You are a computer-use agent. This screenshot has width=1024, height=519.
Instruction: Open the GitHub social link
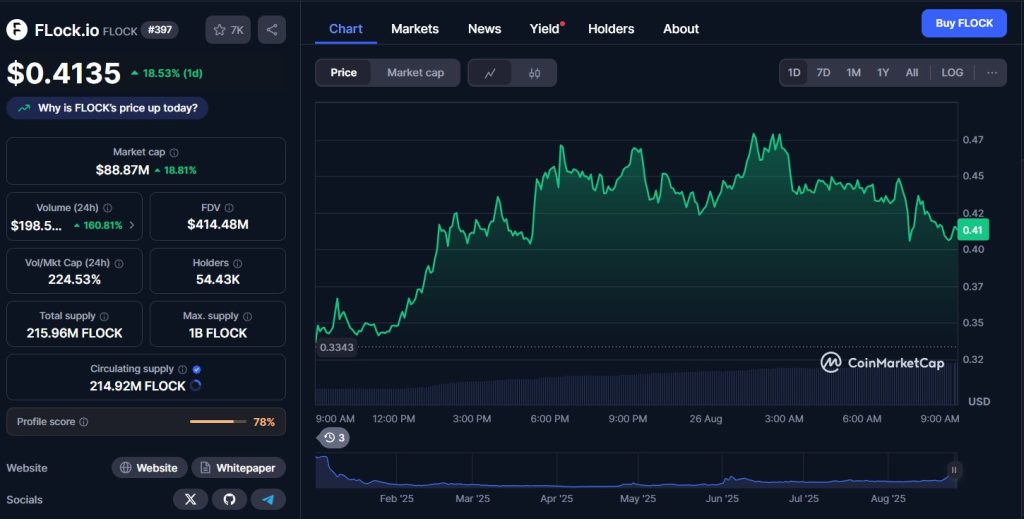click(x=229, y=498)
